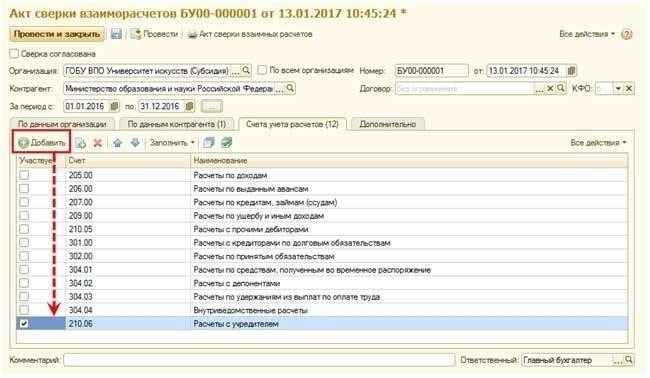Click Провести и закрыть button
The height and width of the screenshot is (378, 650).
click(57, 34)
